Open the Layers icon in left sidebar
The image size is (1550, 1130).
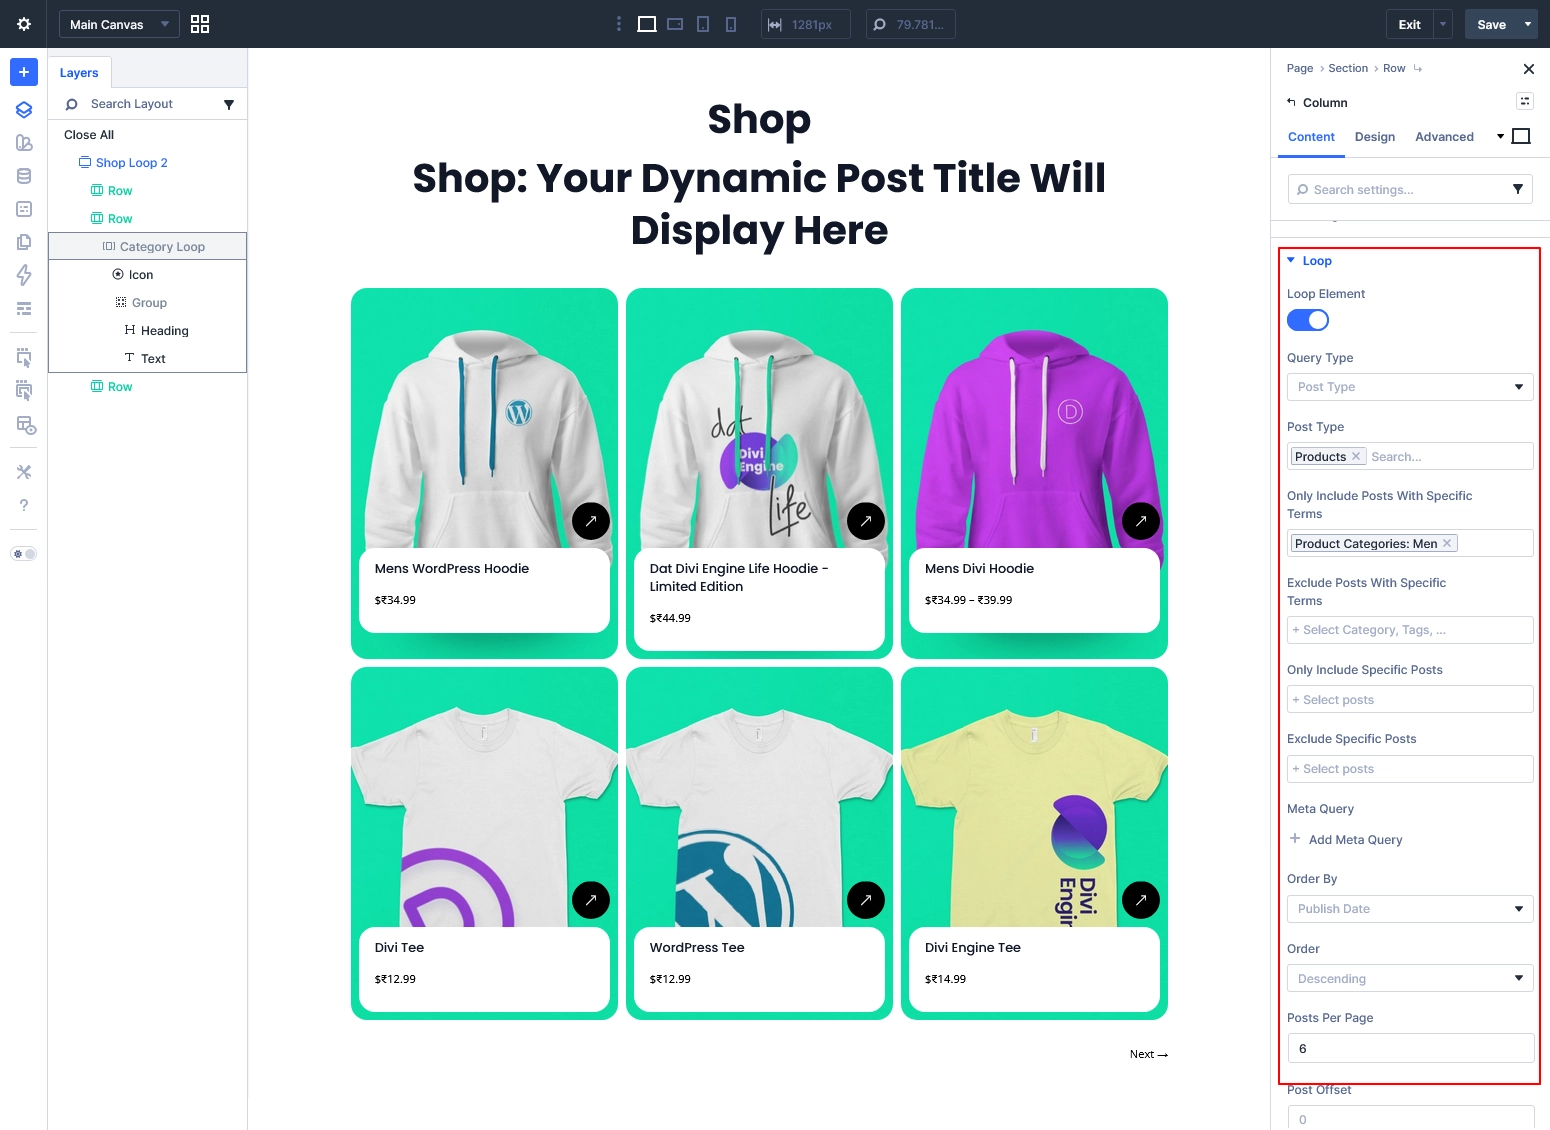(24, 110)
